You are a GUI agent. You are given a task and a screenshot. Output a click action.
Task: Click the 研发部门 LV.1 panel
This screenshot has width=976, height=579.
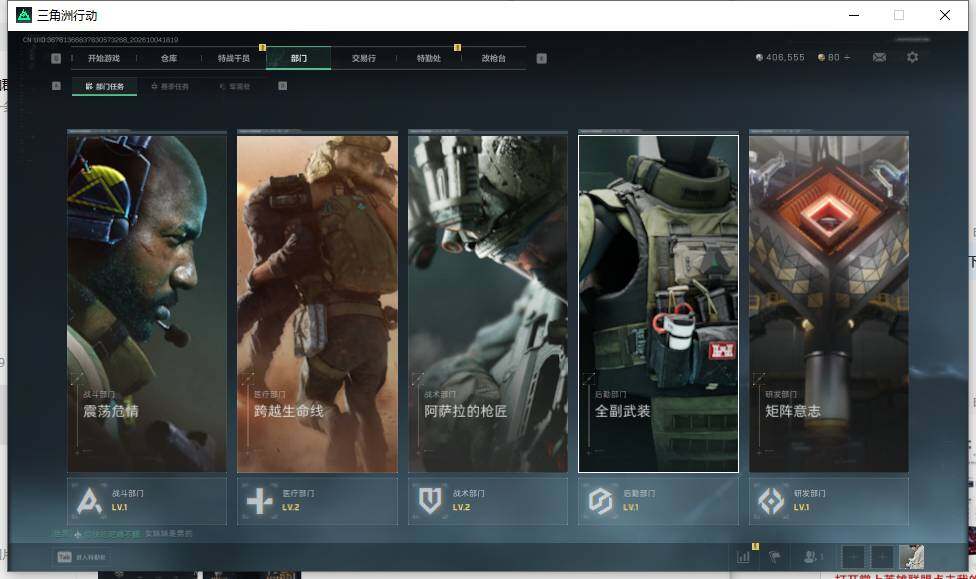[x=829, y=501]
